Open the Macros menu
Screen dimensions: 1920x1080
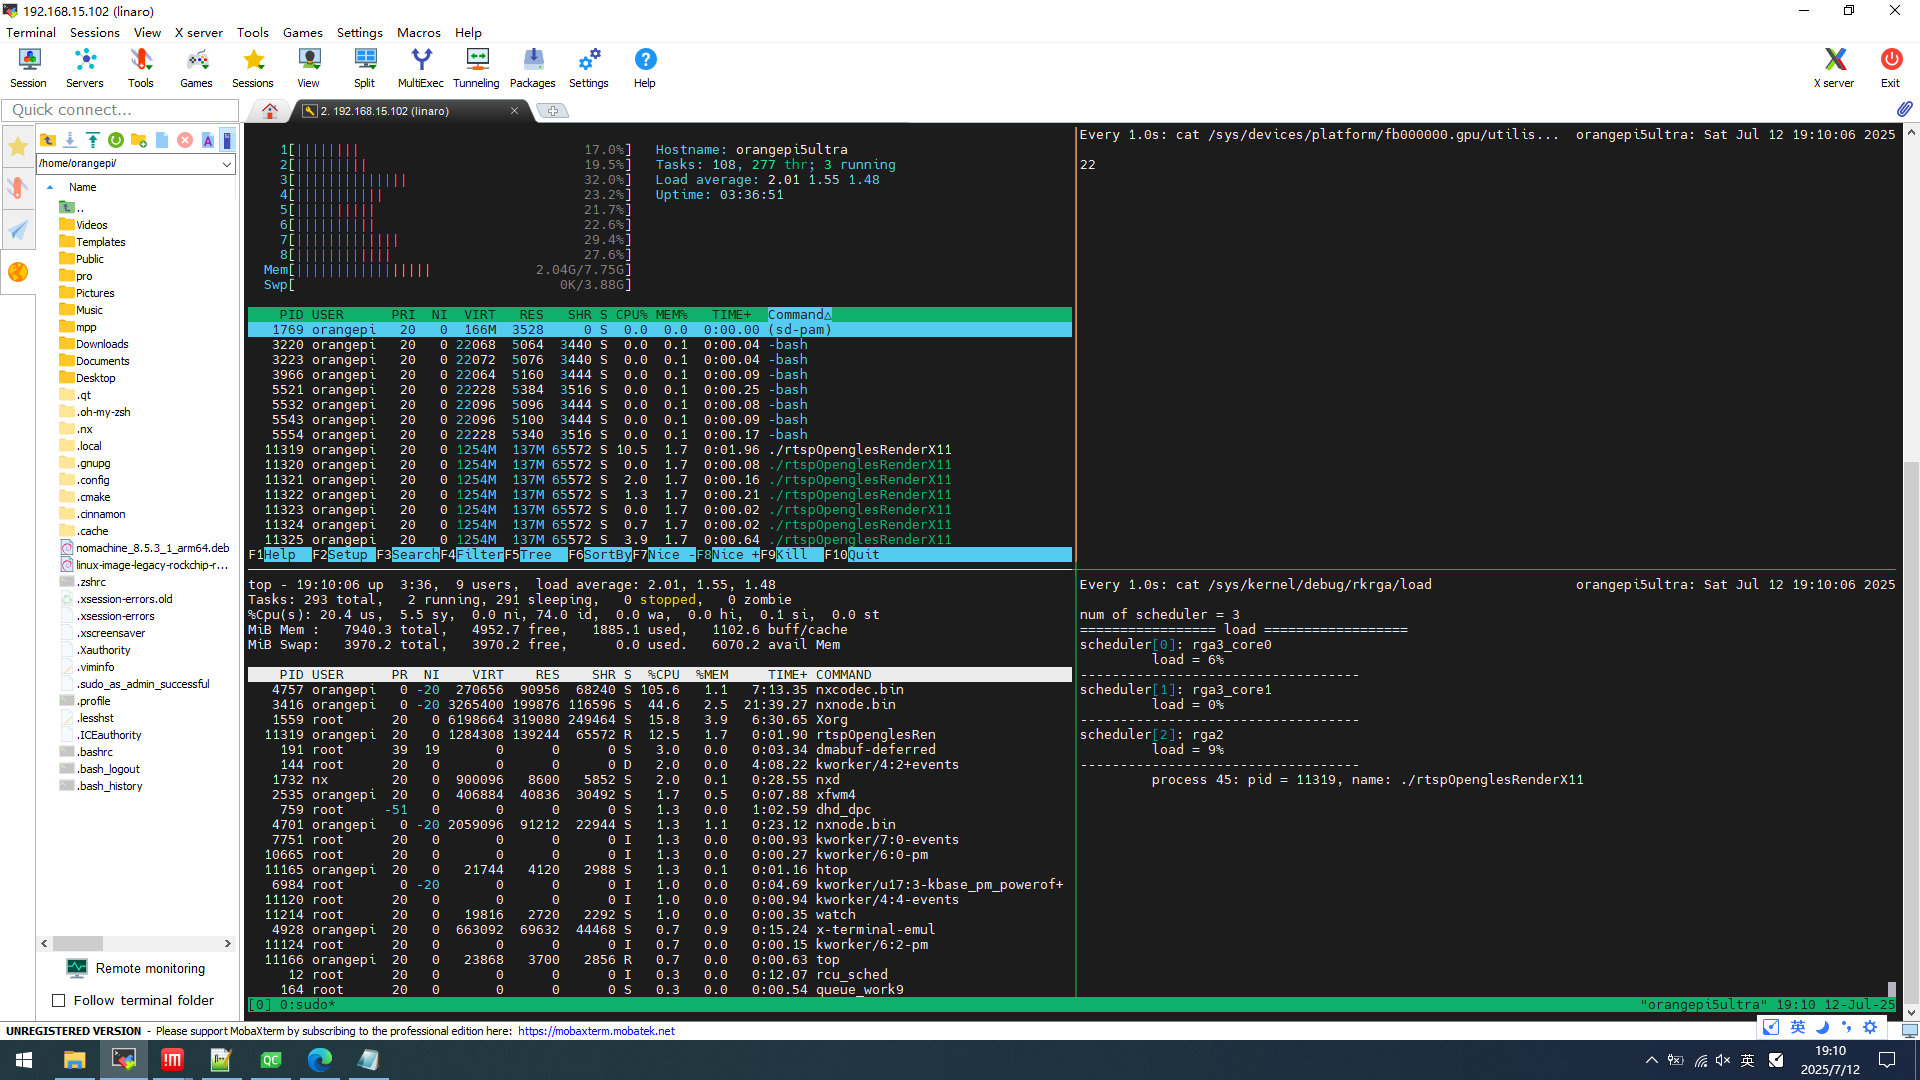(x=418, y=32)
